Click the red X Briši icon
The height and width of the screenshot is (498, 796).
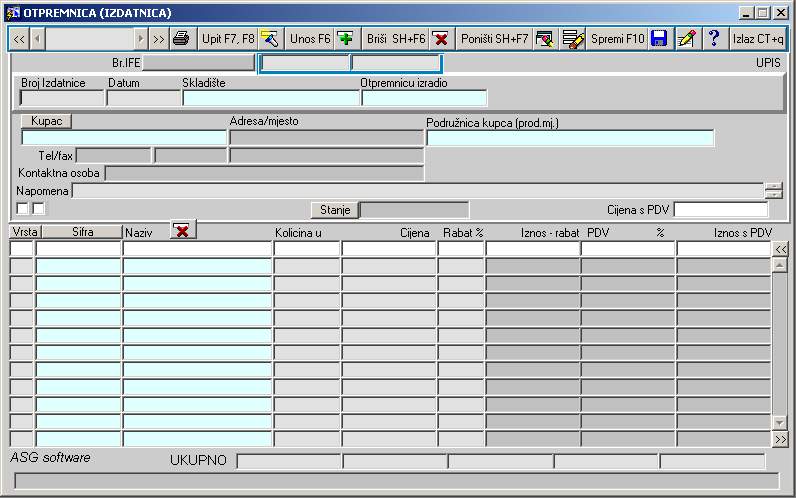click(440, 39)
